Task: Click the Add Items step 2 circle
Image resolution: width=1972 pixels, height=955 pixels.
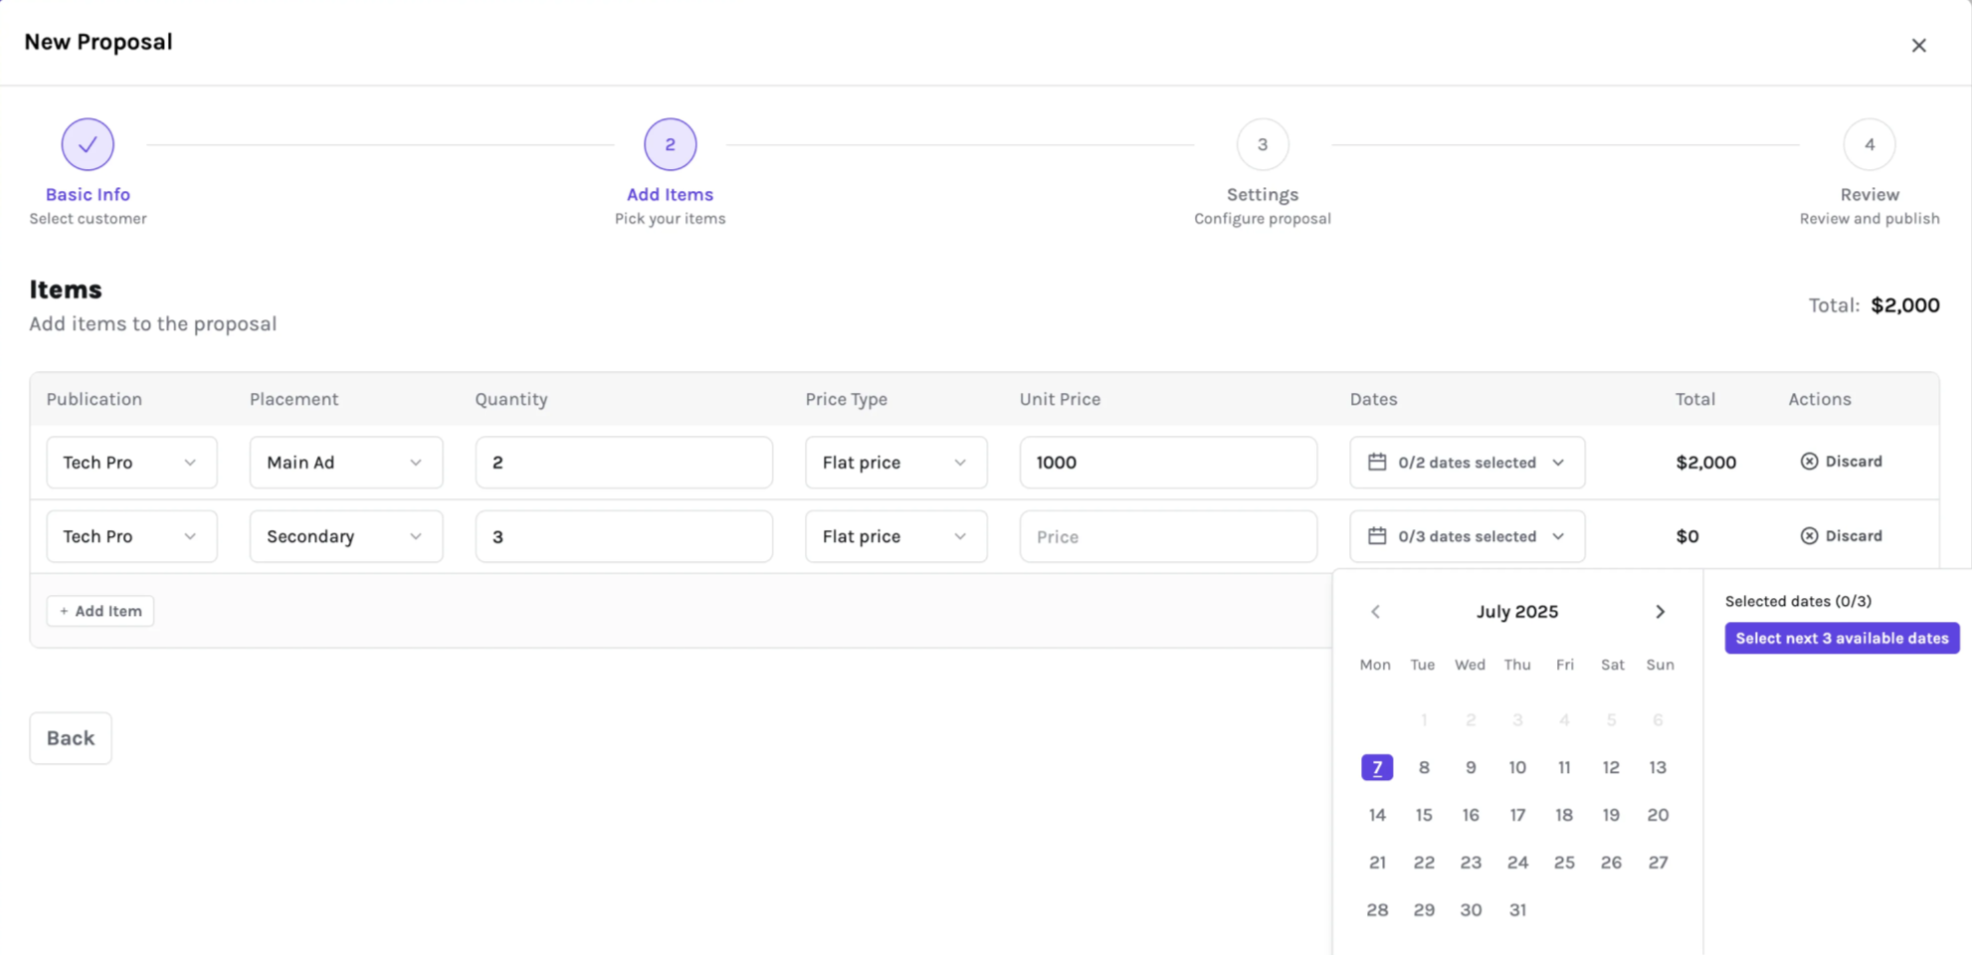Action: [670, 145]
